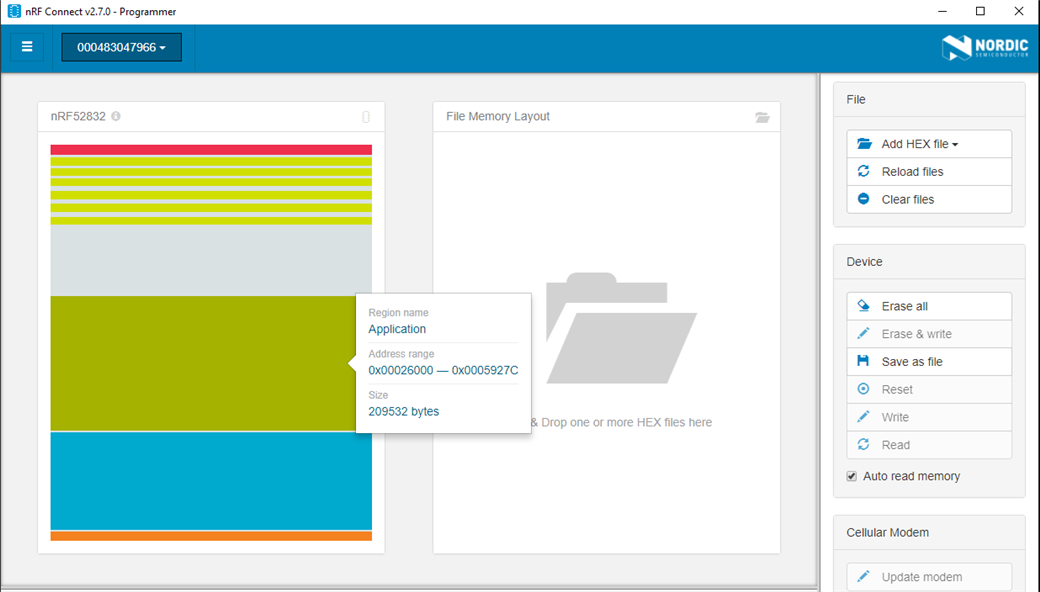Image resolution: width=1040 pixels, height=592 pixels.
Task: Select the olive Application memory region
Action: coord(203,363)
